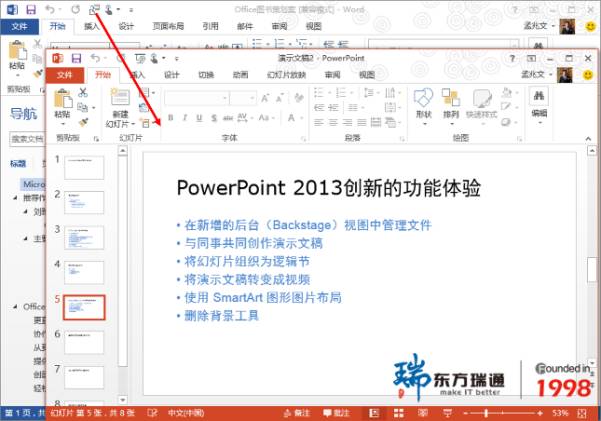Screen dimensions: 601x421
Task: Click numbered list icon in PowerPoint paragraph group
Action: click(342, 92)
